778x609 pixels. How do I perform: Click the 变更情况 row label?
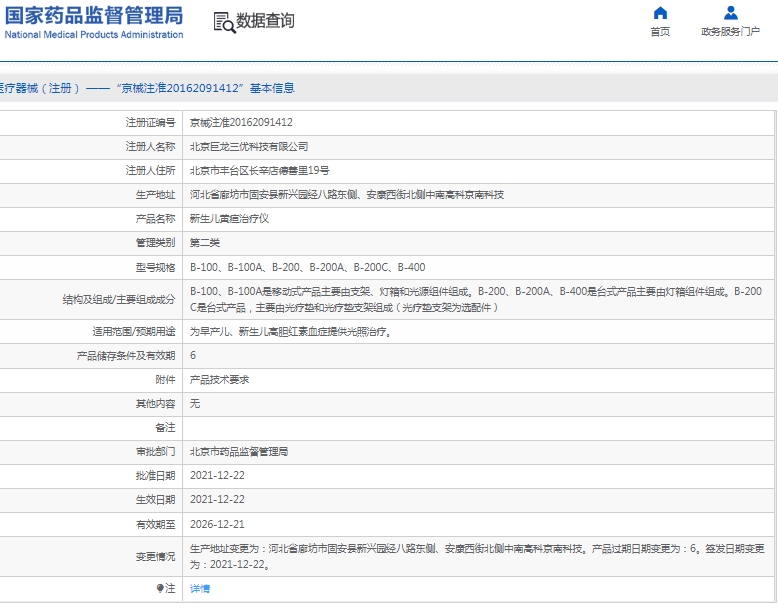click(155, 556)
